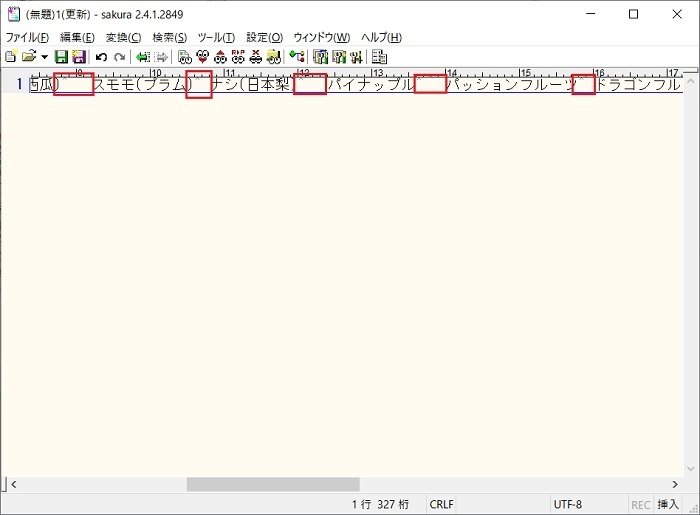Open the 設定(O) menu

click(265, 37)
